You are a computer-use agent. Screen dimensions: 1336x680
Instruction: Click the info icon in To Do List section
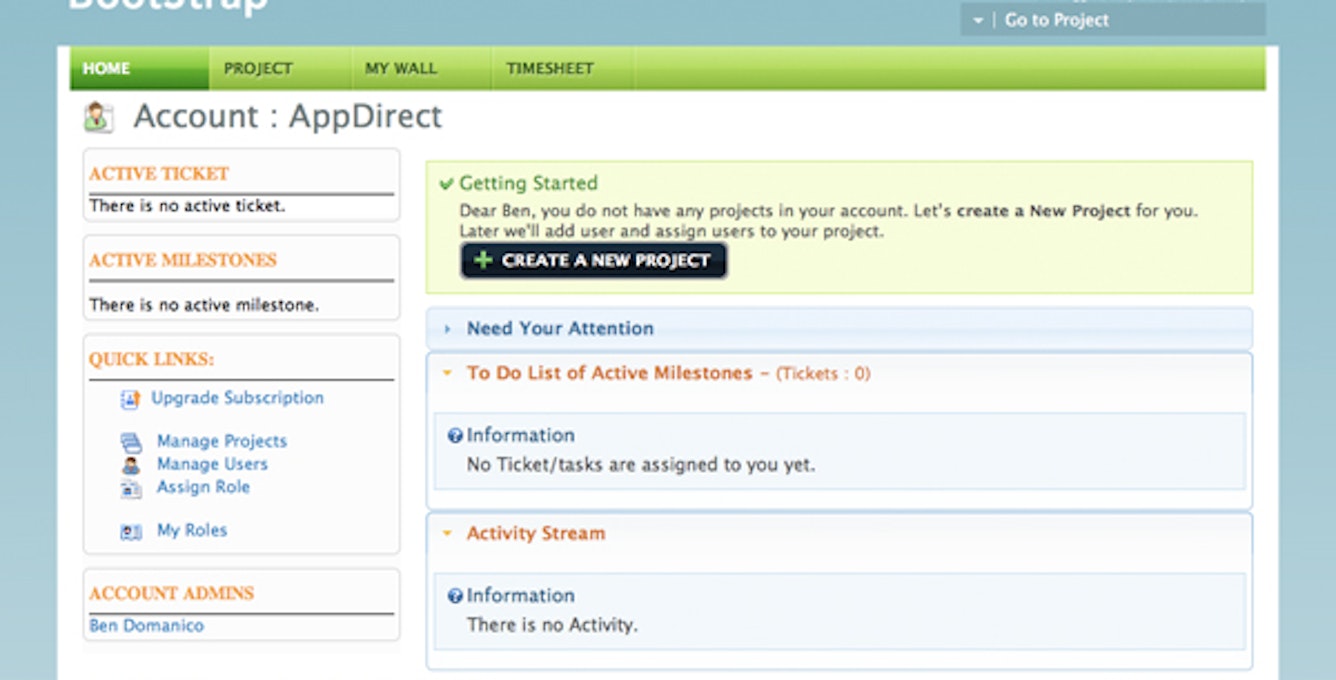click(x=455, y=436)
